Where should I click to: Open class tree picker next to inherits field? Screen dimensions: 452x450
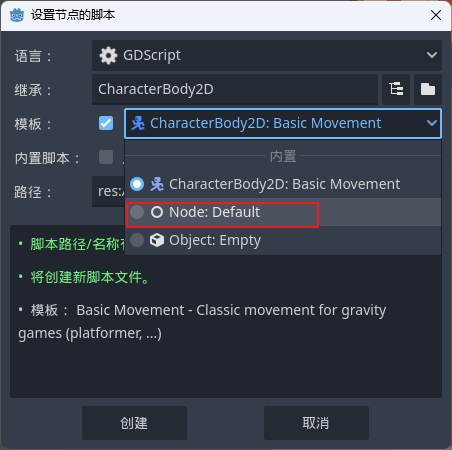click(396, 89)
